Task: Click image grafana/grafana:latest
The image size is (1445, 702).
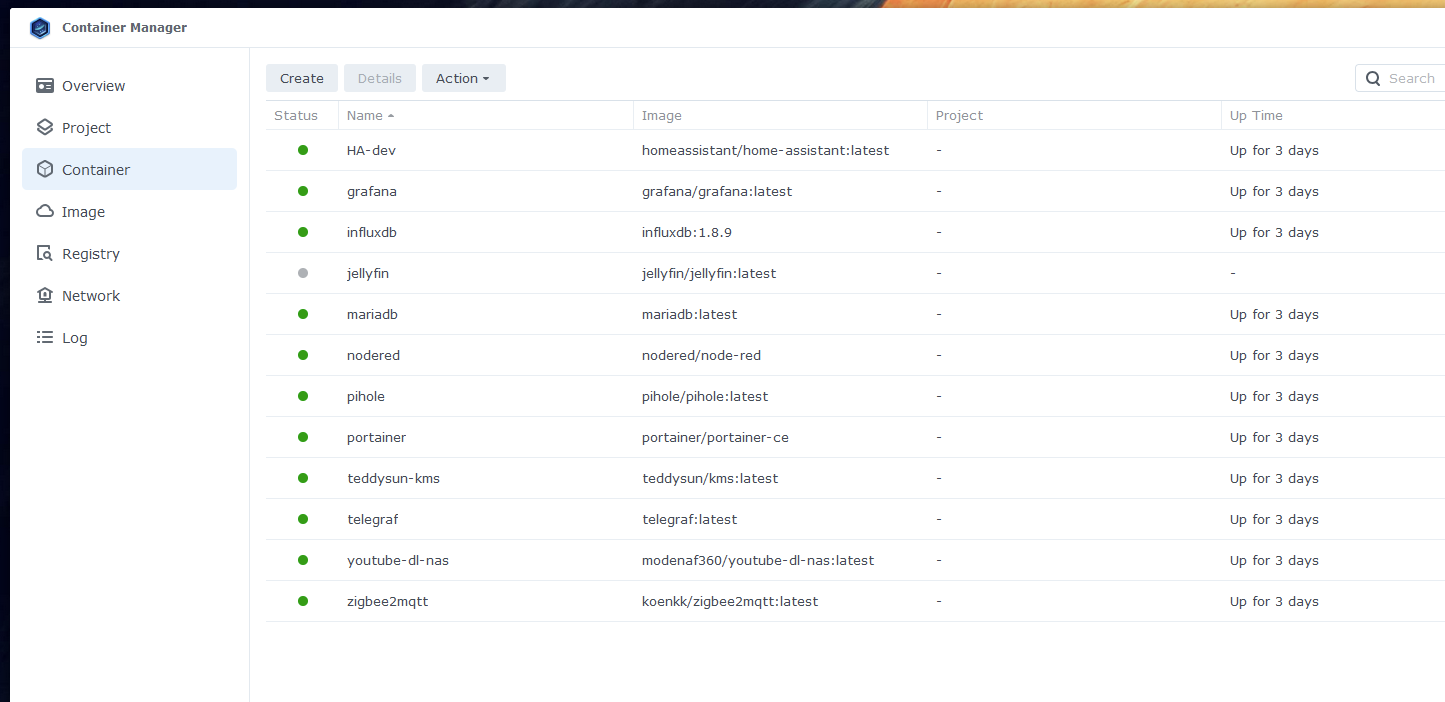Action: coord(717,191)
